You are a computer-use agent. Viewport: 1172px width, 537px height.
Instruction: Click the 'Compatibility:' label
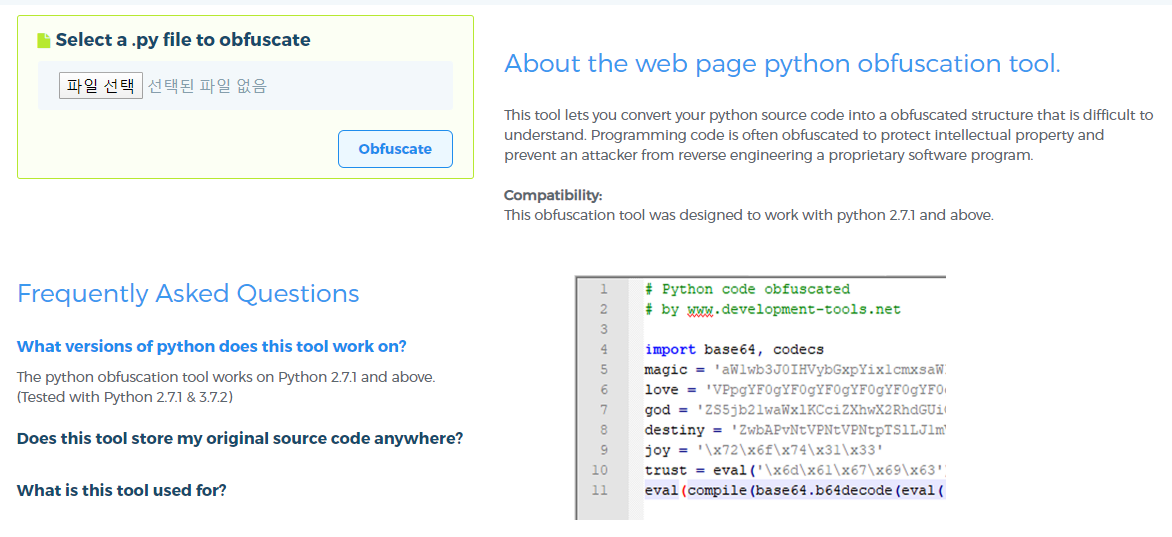553,196
